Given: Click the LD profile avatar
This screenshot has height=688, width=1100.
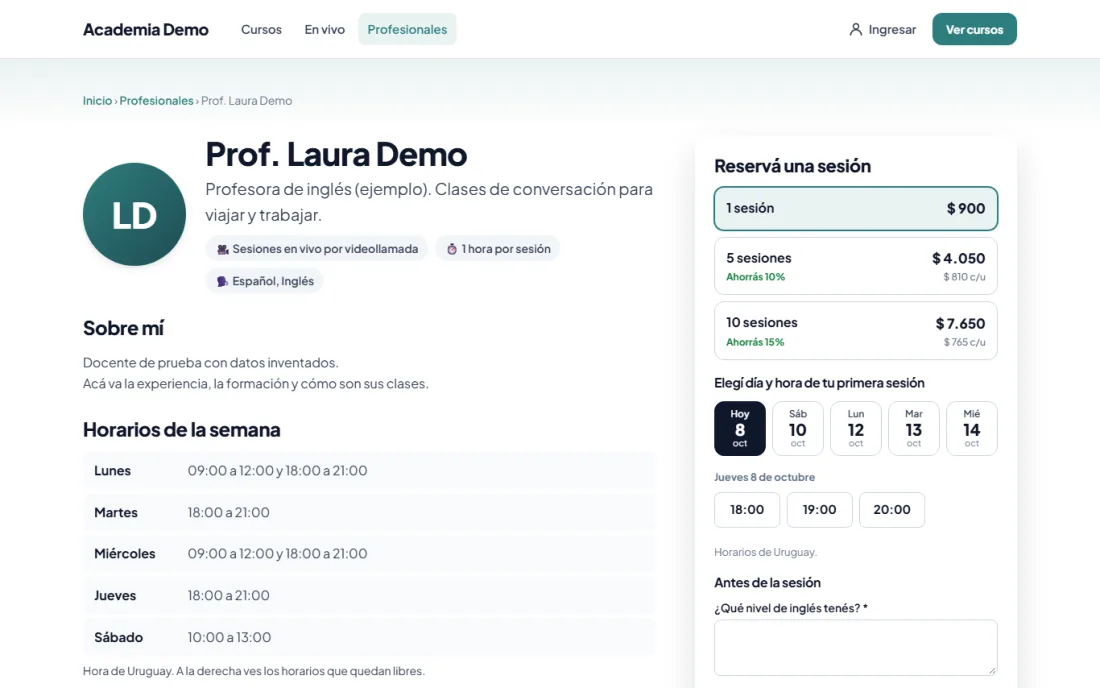Looking at the screenshot, I should [134, 215].
